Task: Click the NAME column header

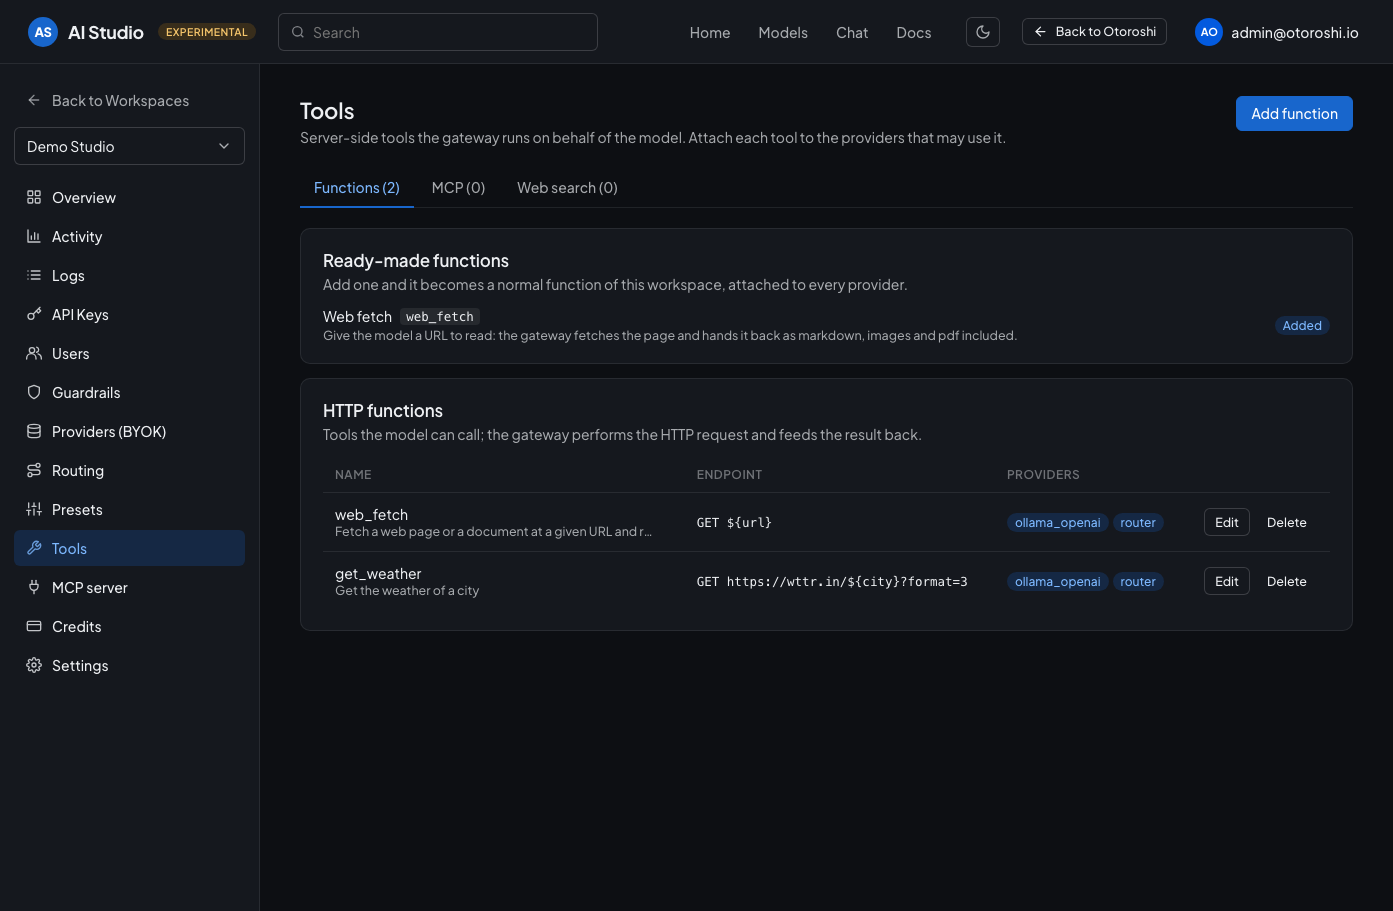Action: pos(353,474)
